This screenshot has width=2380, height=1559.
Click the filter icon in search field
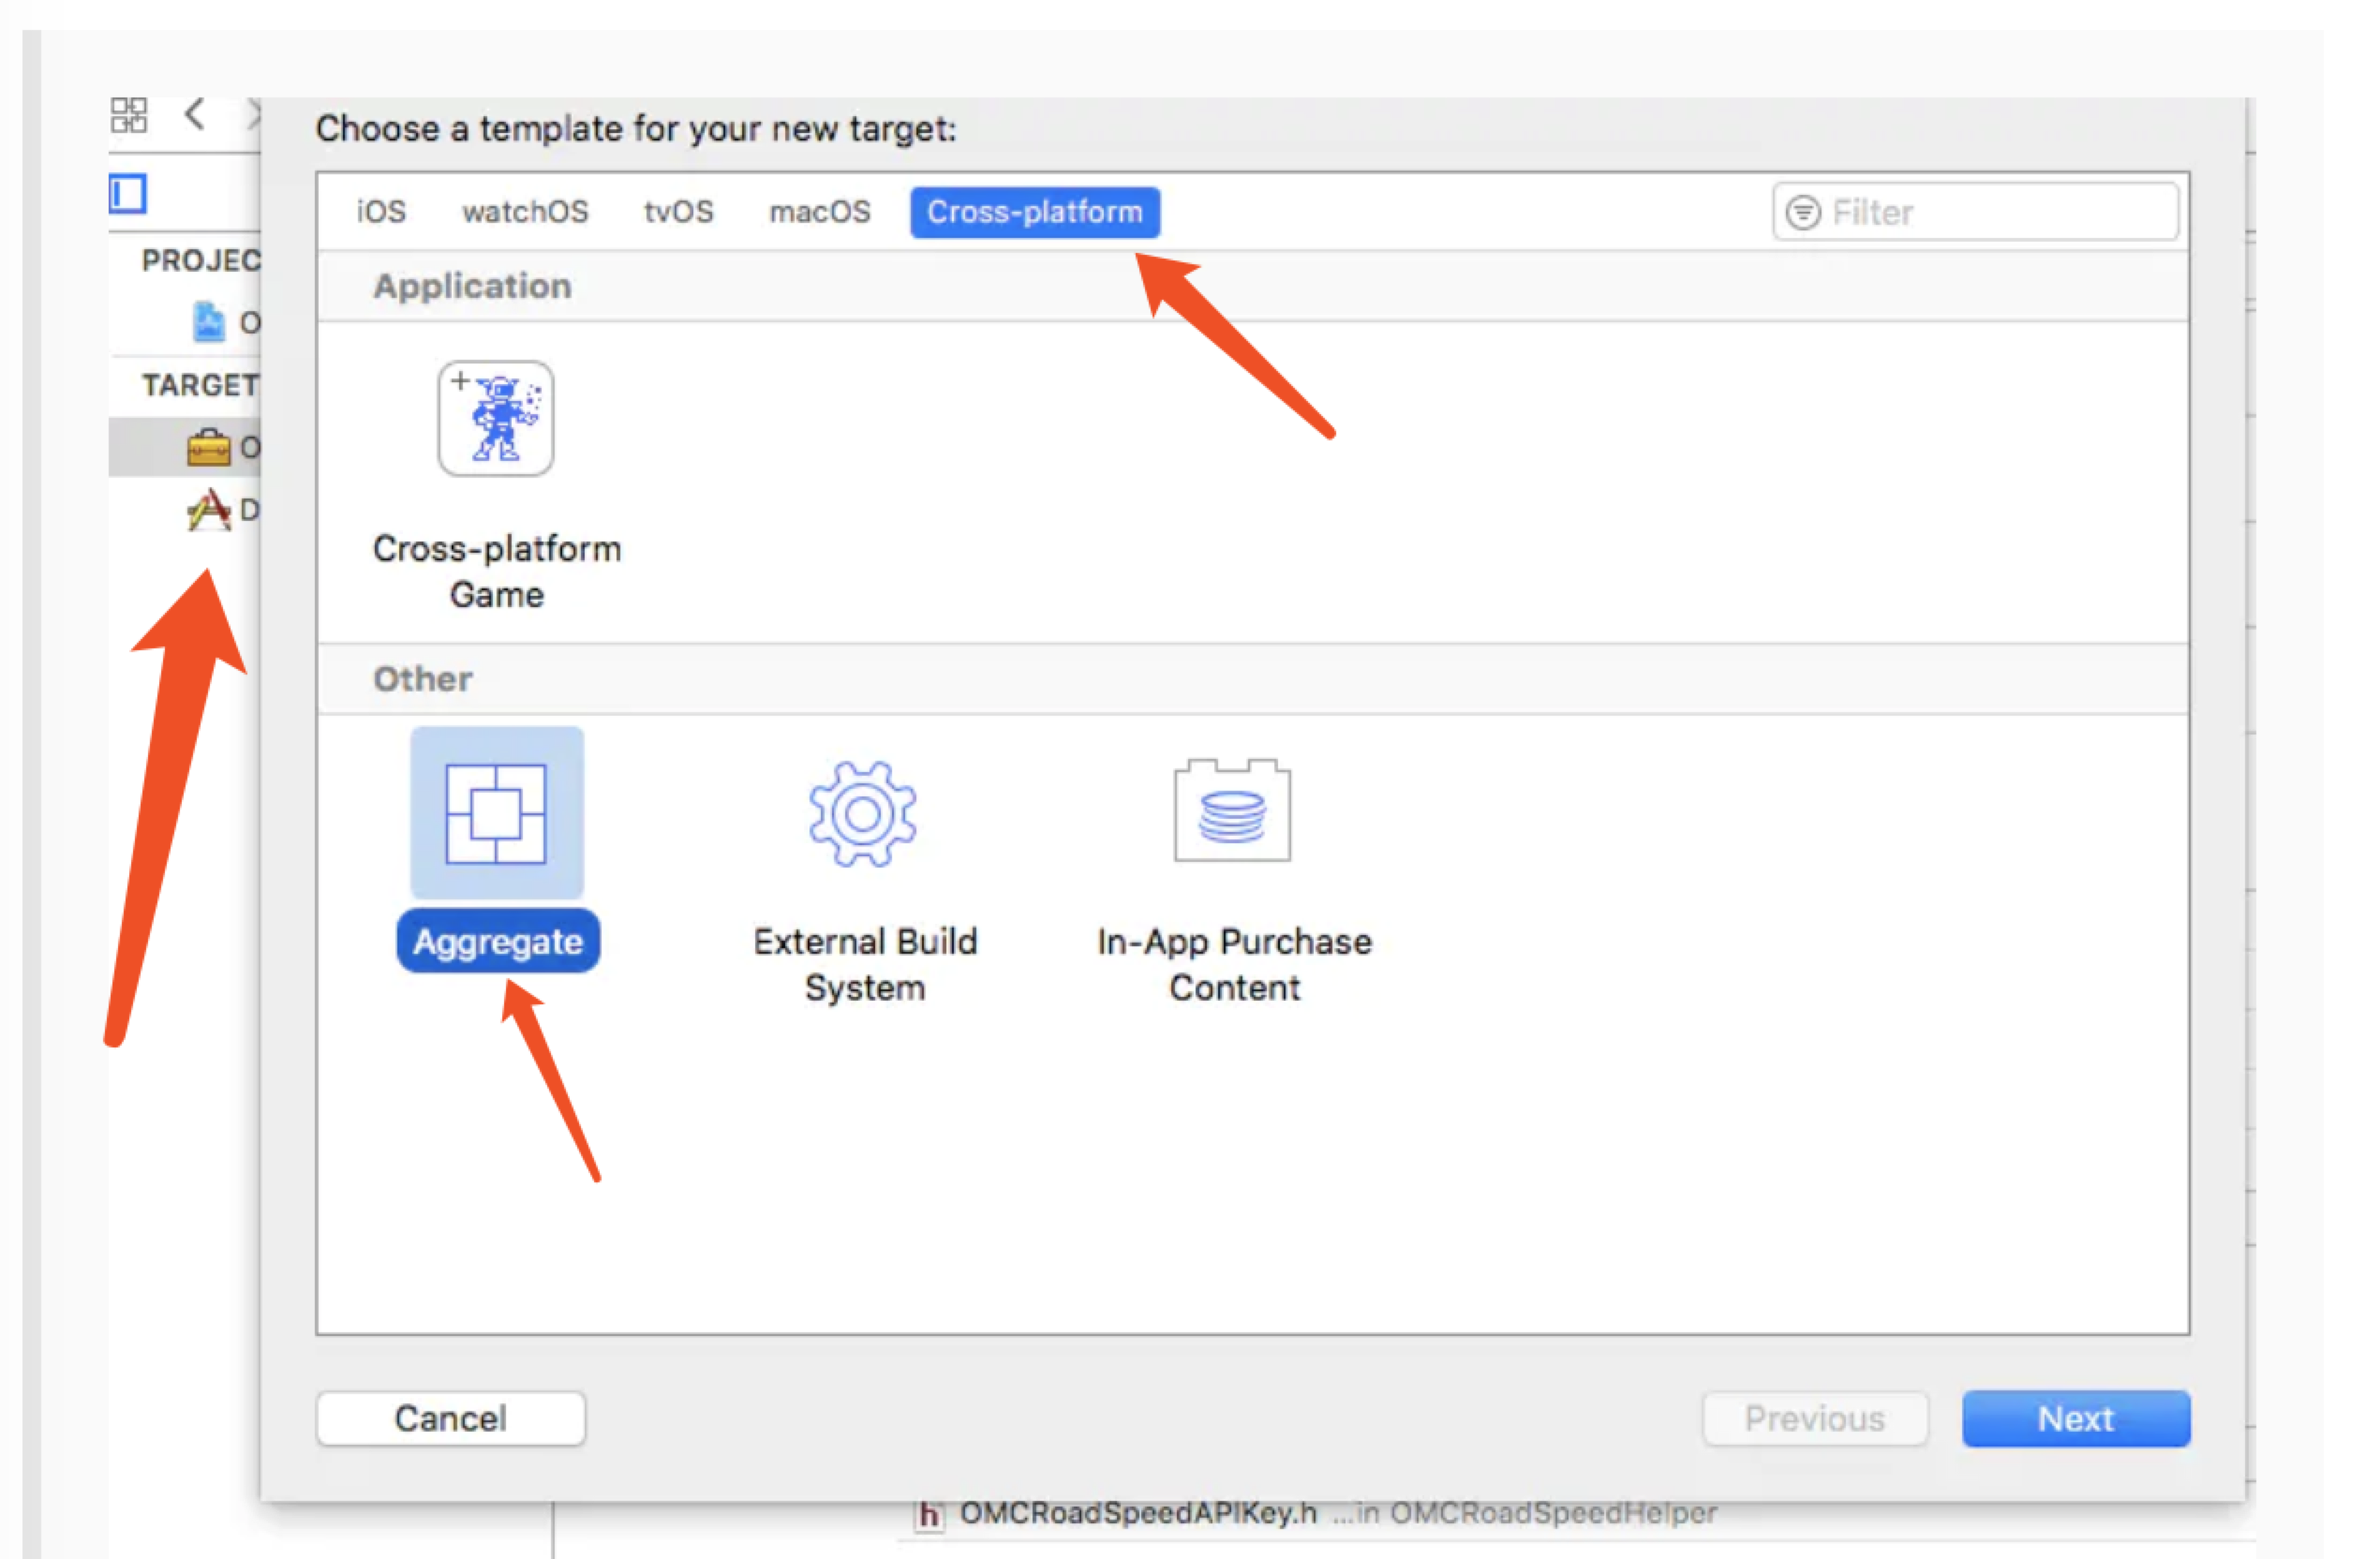(1803, 212)
